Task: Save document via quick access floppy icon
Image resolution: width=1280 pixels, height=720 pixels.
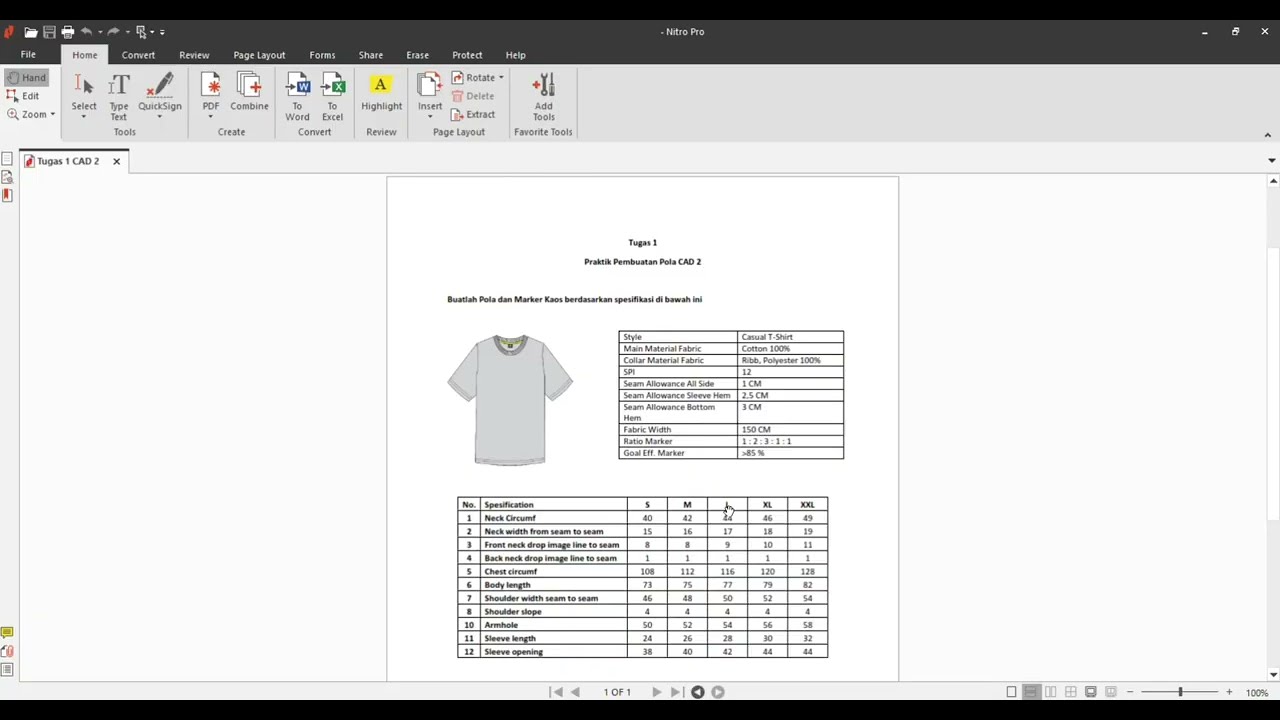Action: click(x=49, y=32)
